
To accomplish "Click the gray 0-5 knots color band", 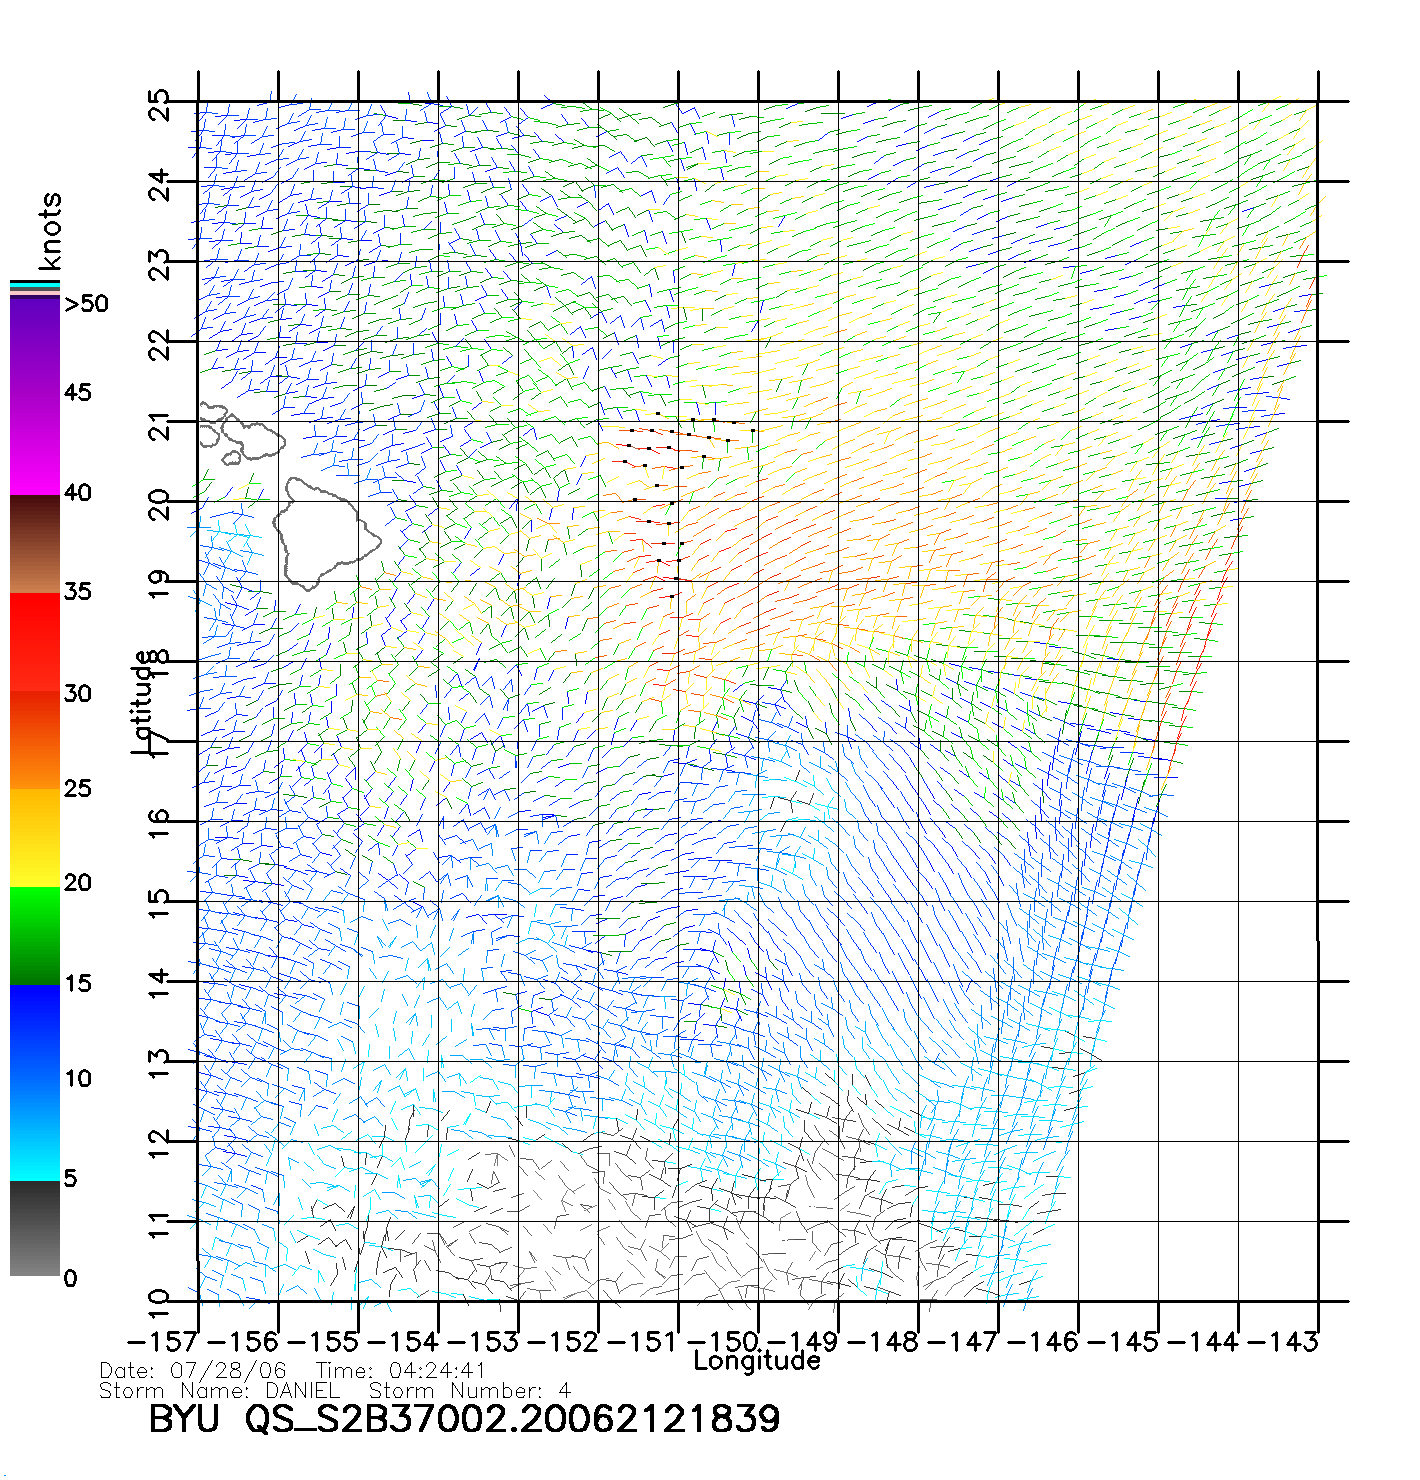I will tap(35, 1229).
